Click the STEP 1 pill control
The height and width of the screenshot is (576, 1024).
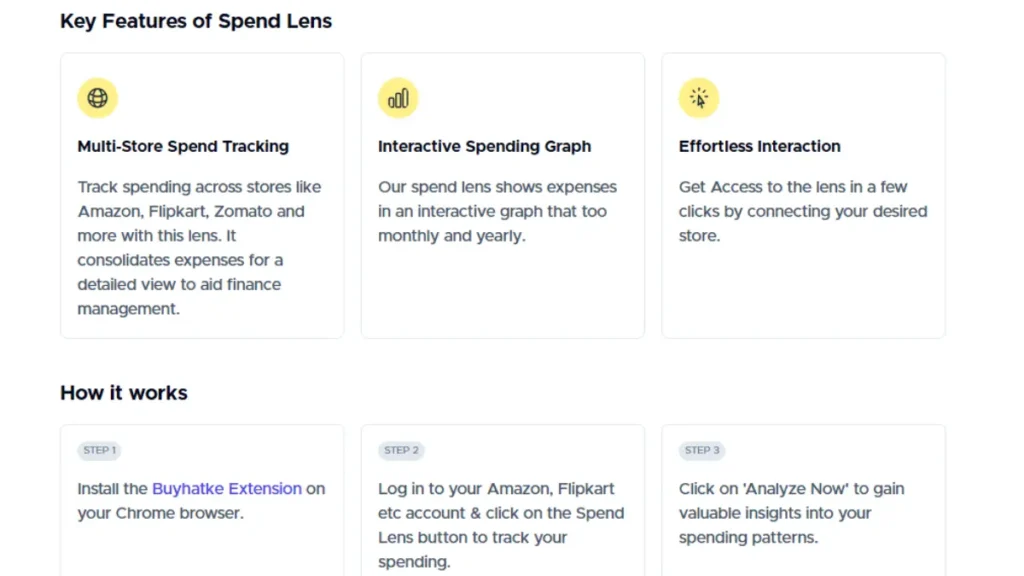[99, 450]
